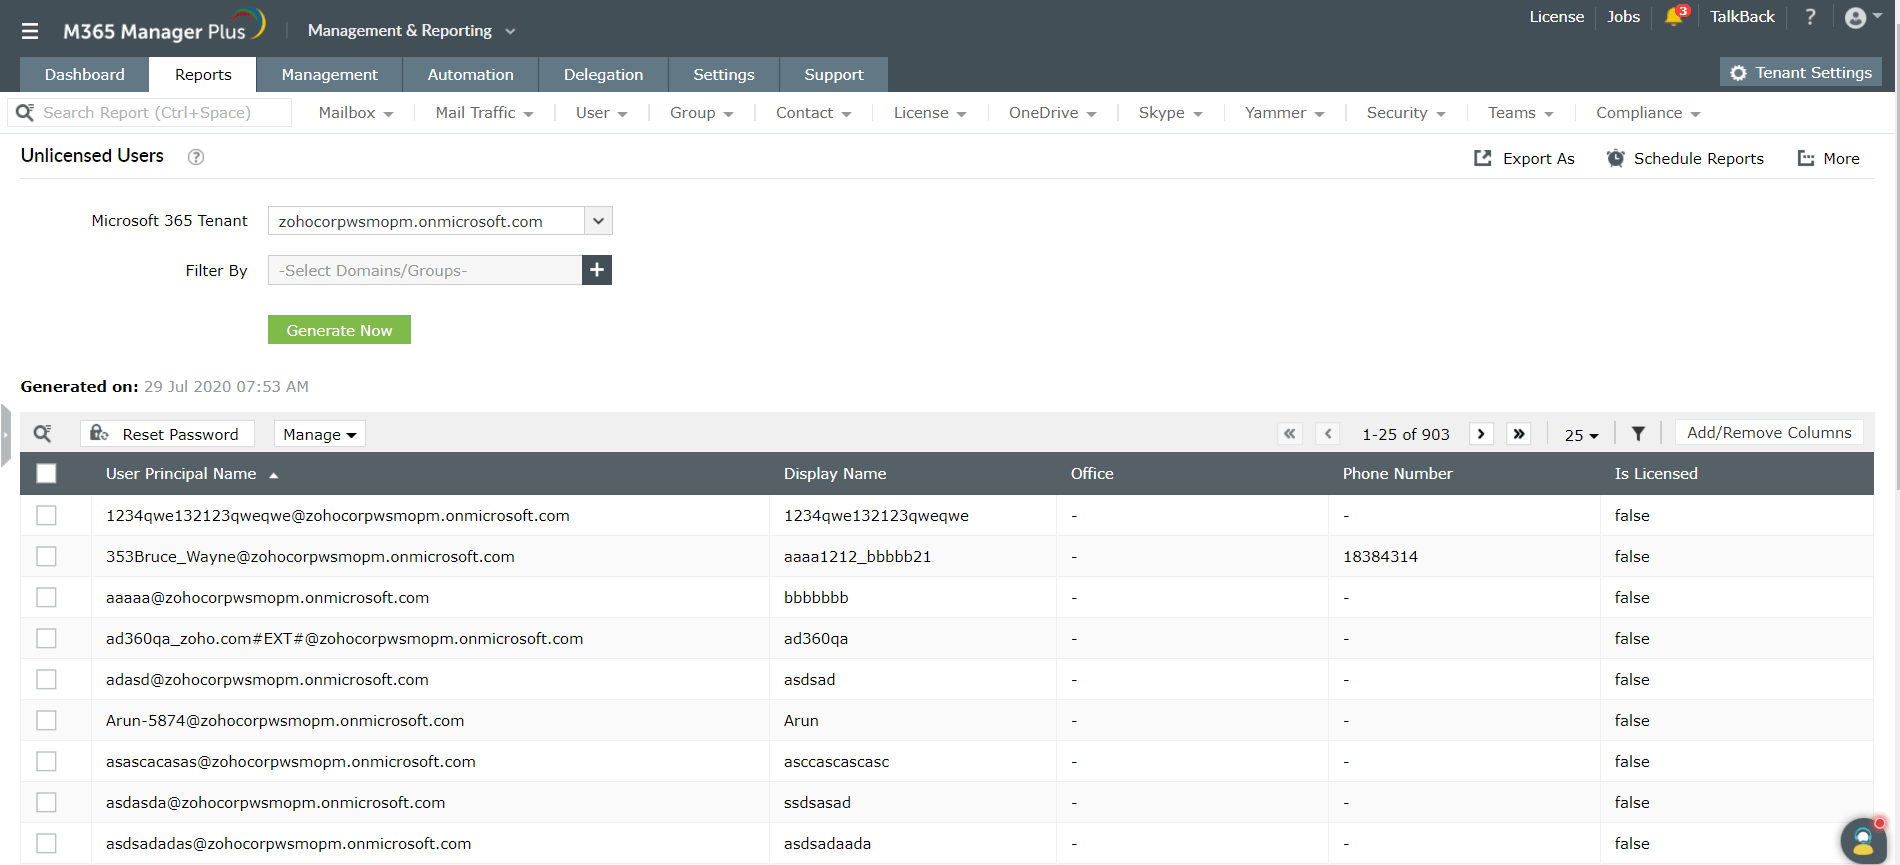Viewport: 1900px width, 865px height.
Task: Change the rows per page dropdown showing 25
Action: tap(1581, 435)
